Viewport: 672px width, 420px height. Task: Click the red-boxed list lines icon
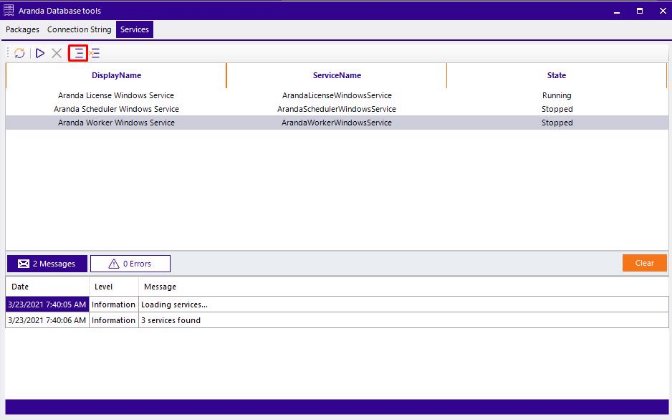point(78,53)
